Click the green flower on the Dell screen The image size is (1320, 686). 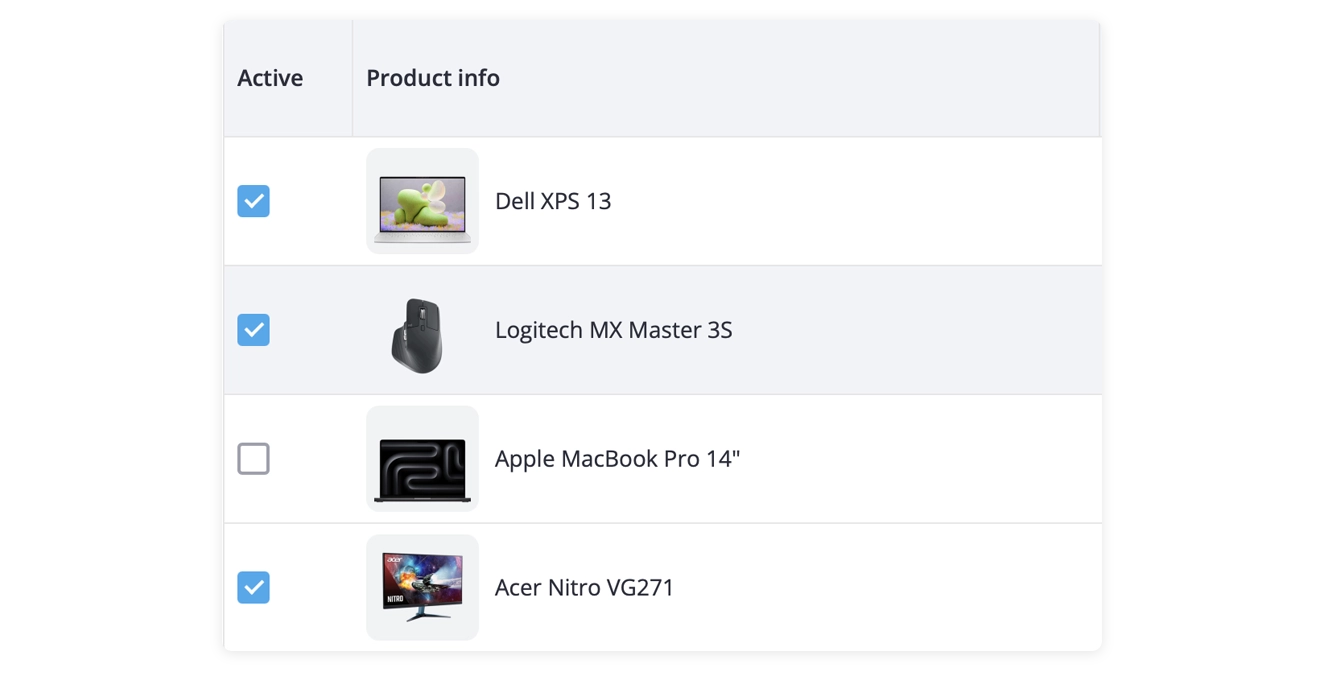click(422, 204)
